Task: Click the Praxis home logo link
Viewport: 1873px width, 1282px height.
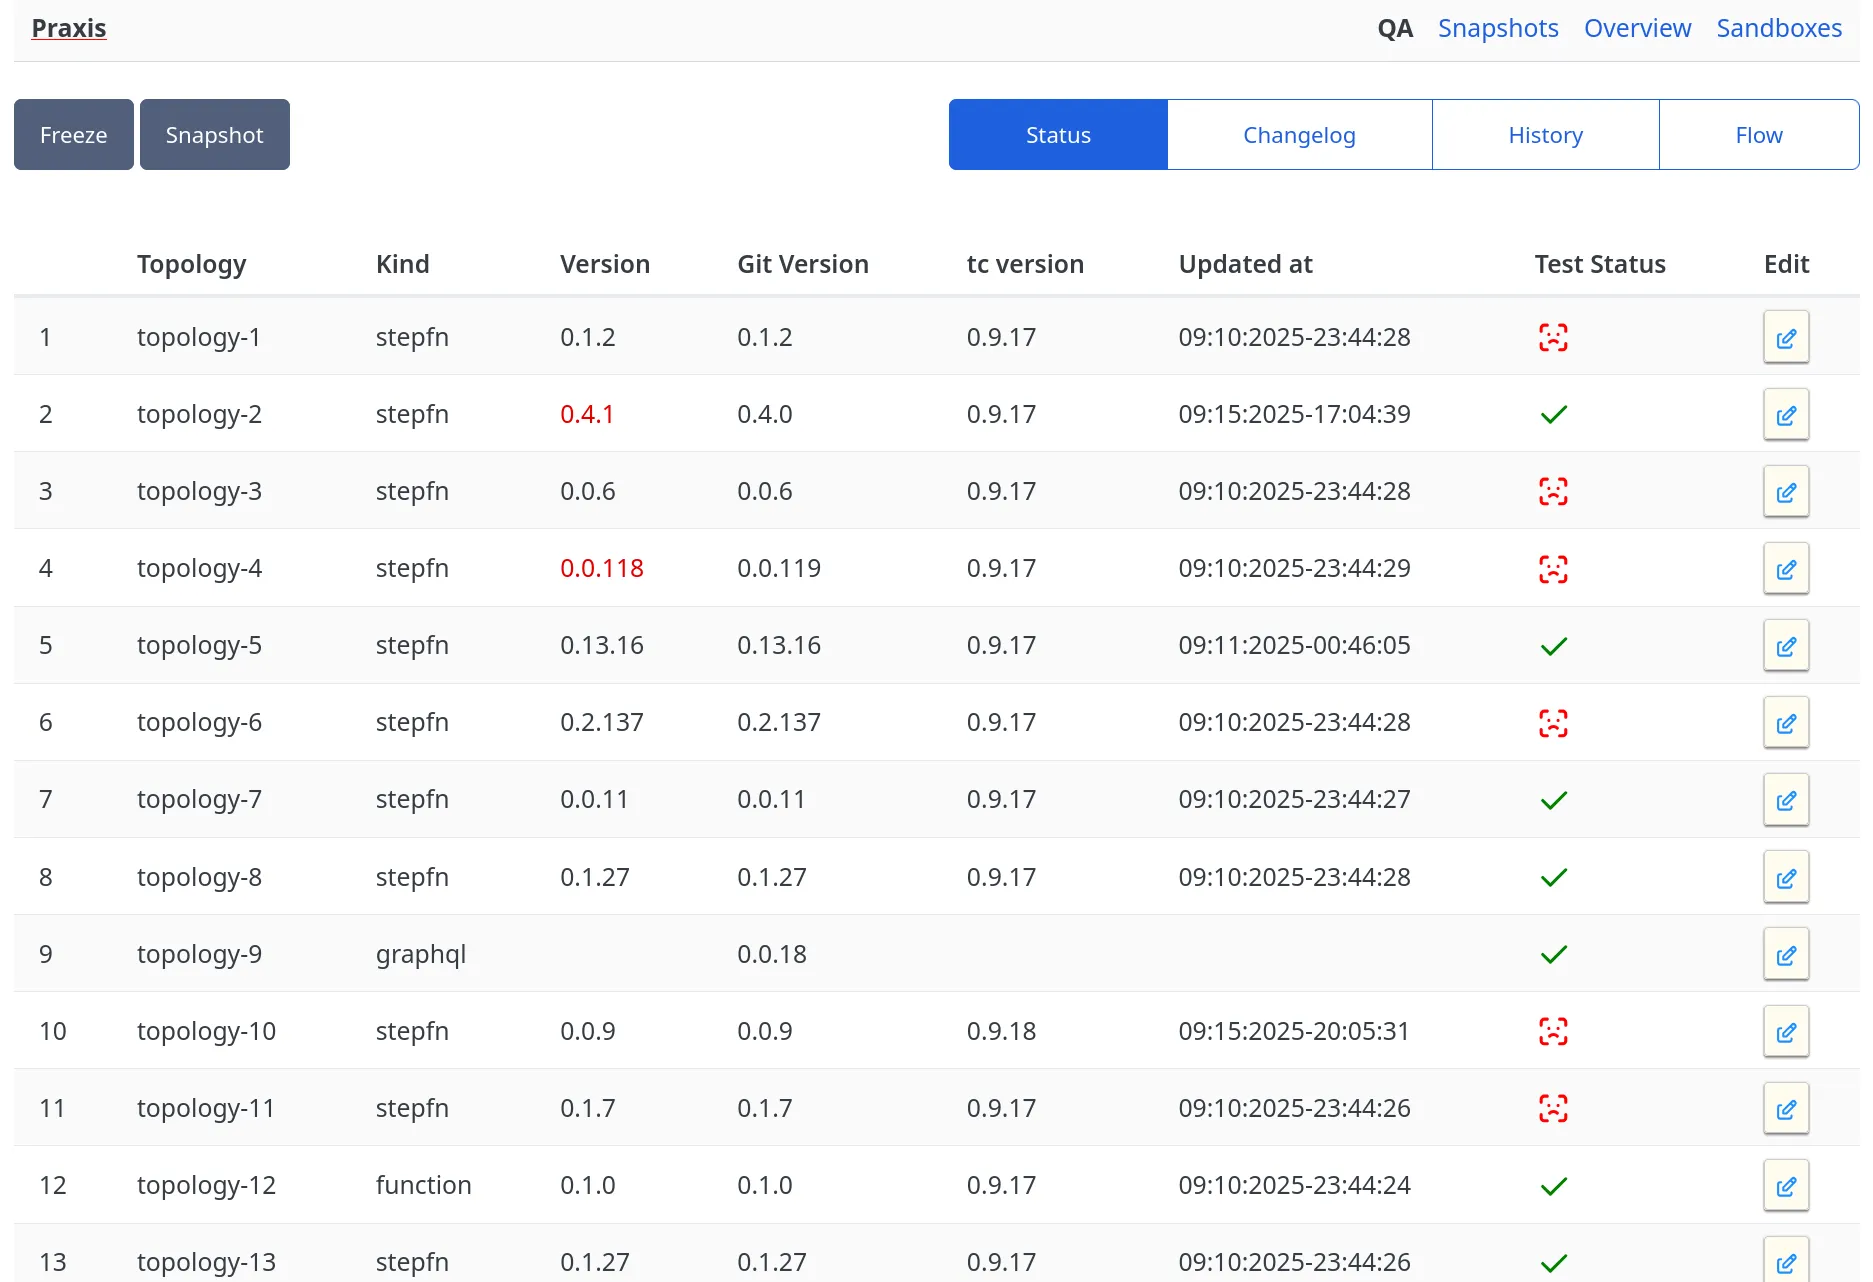Action: tap(69, 28)
